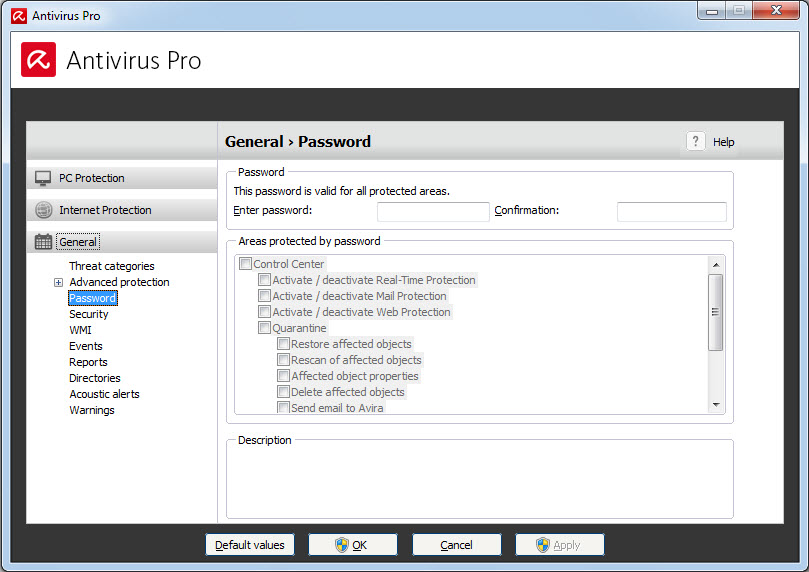Image resolution: width=809 pixels, height=572 pixels.
Task: Click the Enter password input field
Action: (433, 211)
